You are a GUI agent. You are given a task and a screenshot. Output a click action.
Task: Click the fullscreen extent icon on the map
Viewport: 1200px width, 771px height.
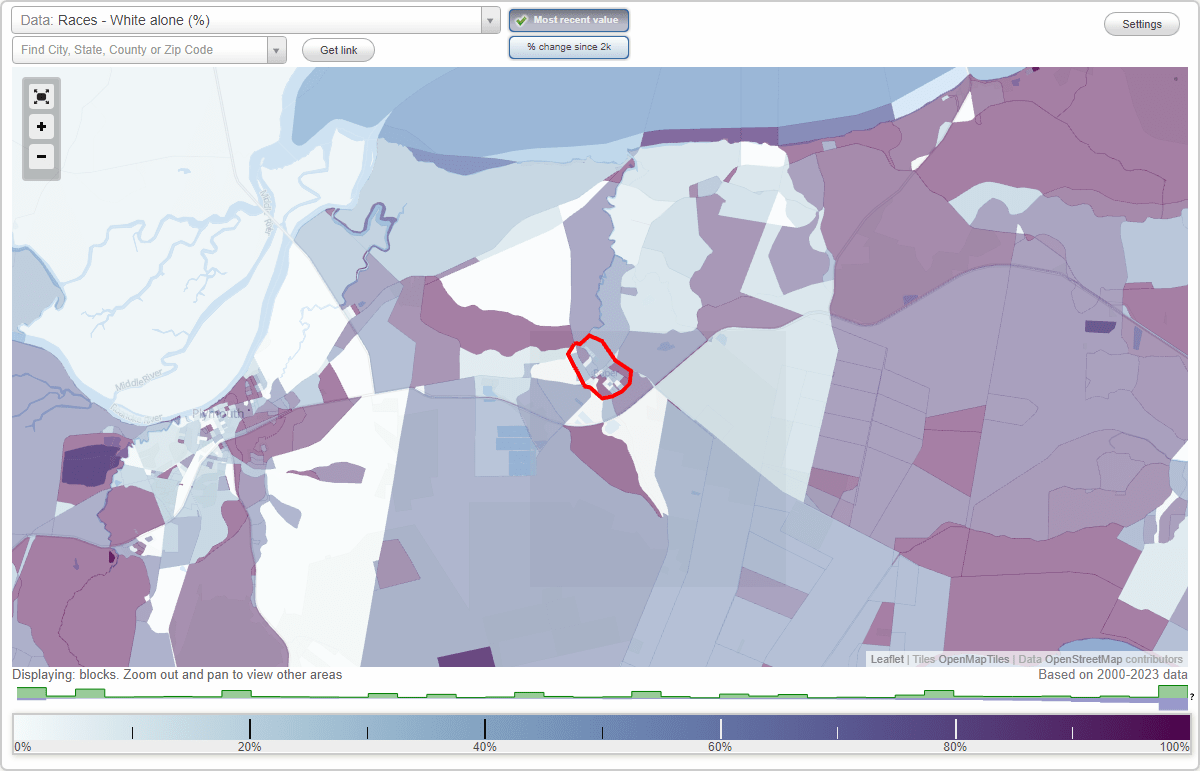point(41,96)
